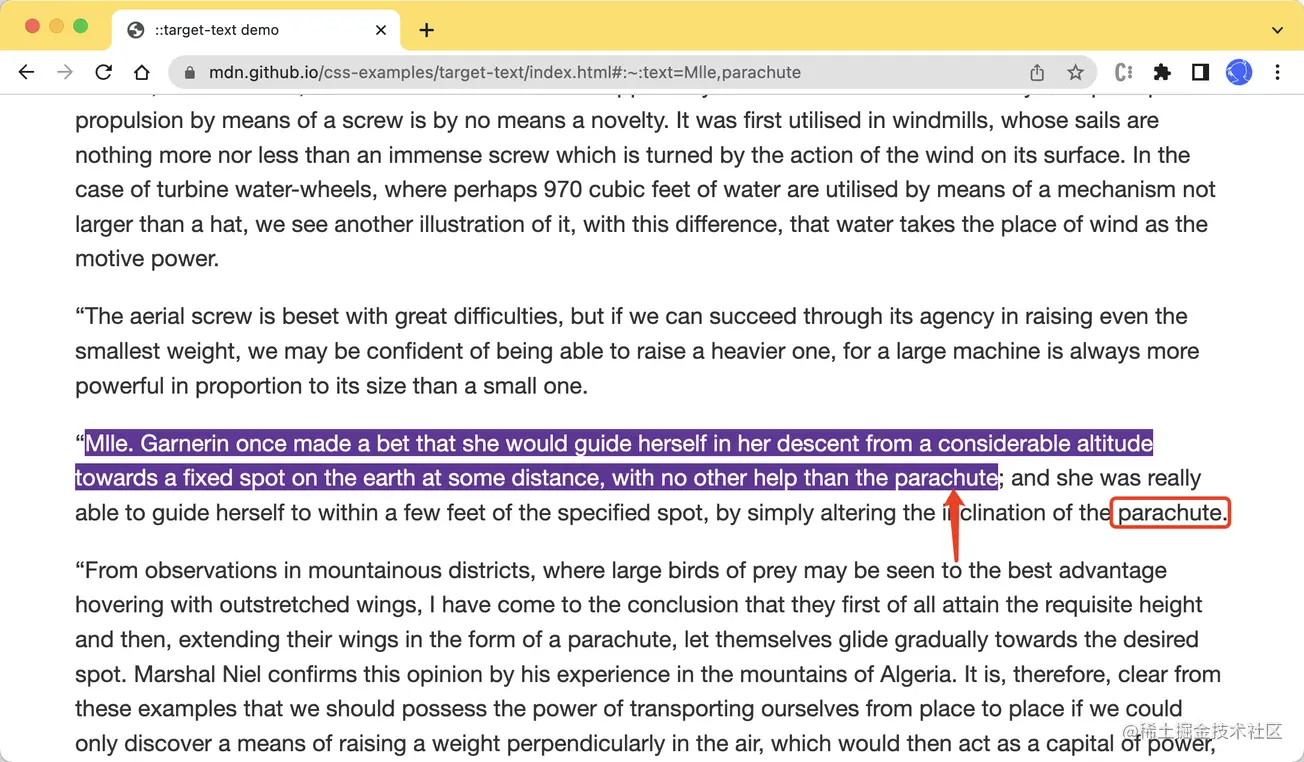Toggle the browser side panel
Image resolution: width=1304 pixels, height=762 pixels.
(x=1200, y=72)
